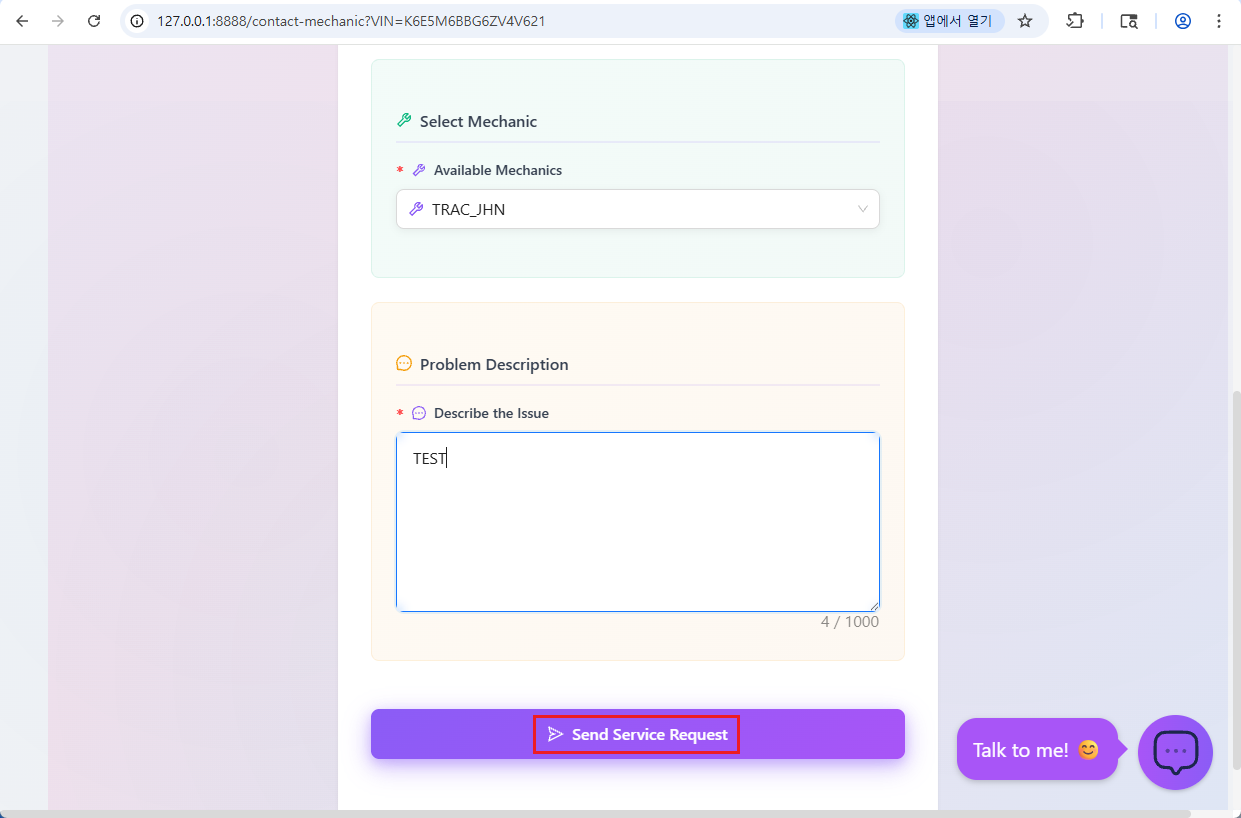The width and height of the screenshot is (1241, 818).
Task: Open the chat bubble widget icon
Action: coord(1175,752)
